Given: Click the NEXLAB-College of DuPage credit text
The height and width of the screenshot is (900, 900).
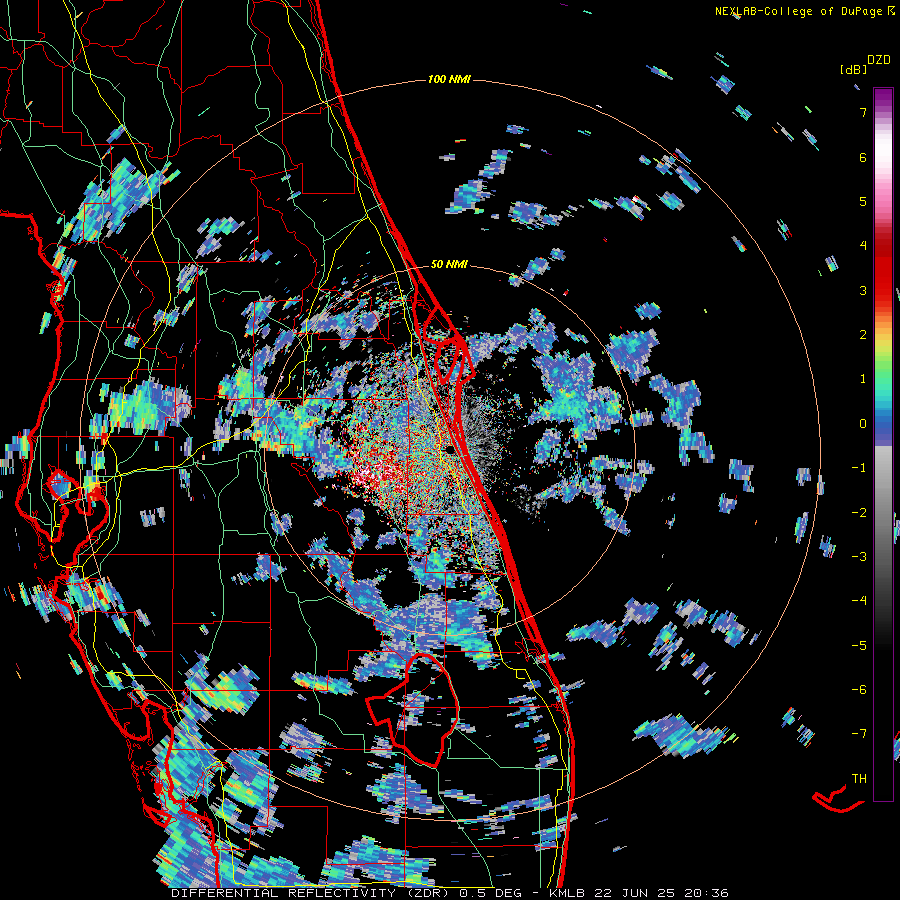Looking at the screenshot, I should [799, 11].
